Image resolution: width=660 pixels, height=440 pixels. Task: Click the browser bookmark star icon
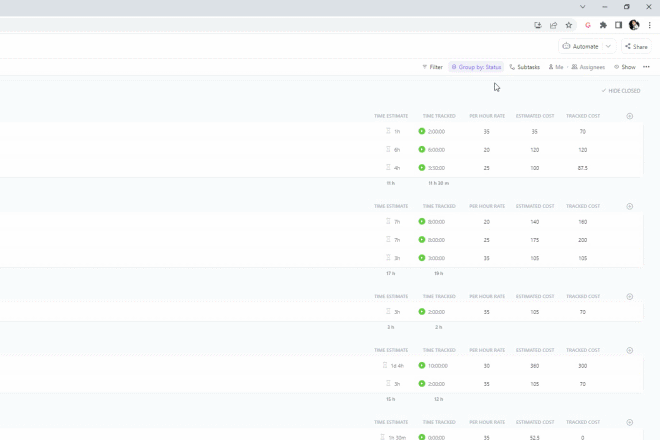click(x=568, y=25)
